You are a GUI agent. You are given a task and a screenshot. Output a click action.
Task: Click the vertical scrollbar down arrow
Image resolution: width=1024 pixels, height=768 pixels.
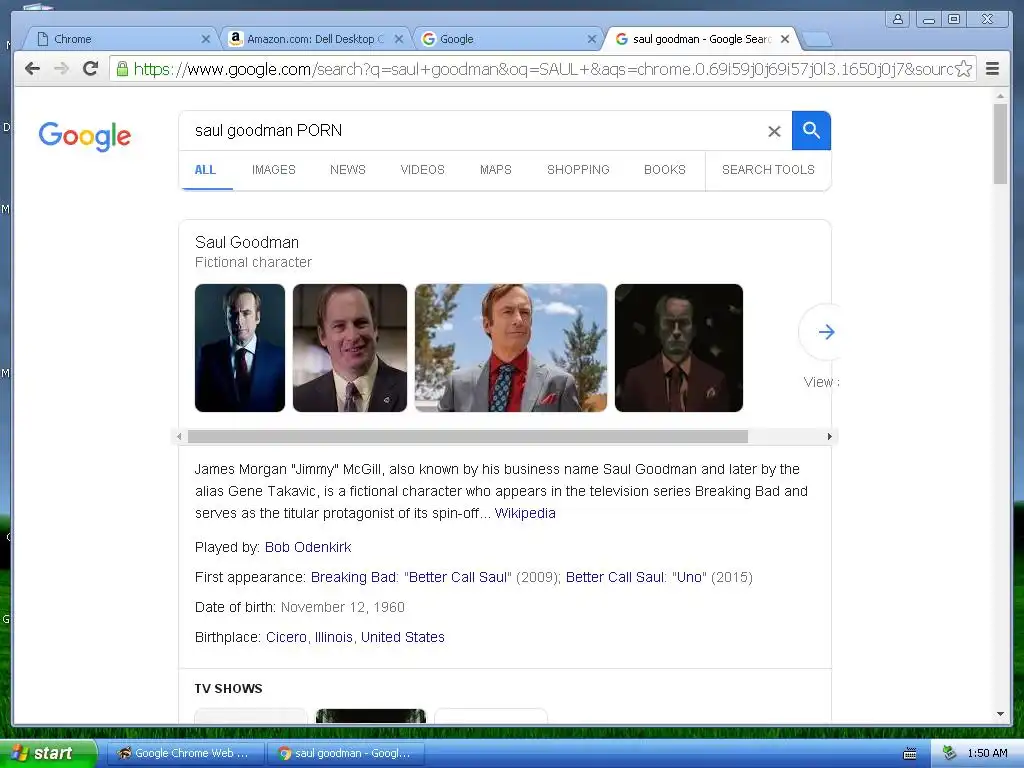[1000, 714]
